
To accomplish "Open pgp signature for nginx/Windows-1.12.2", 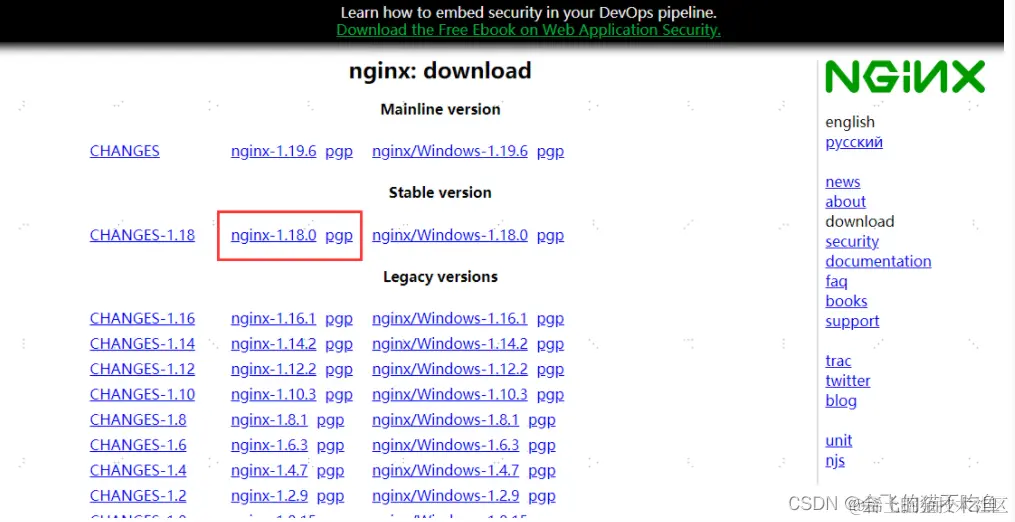I will pos(550,370).
